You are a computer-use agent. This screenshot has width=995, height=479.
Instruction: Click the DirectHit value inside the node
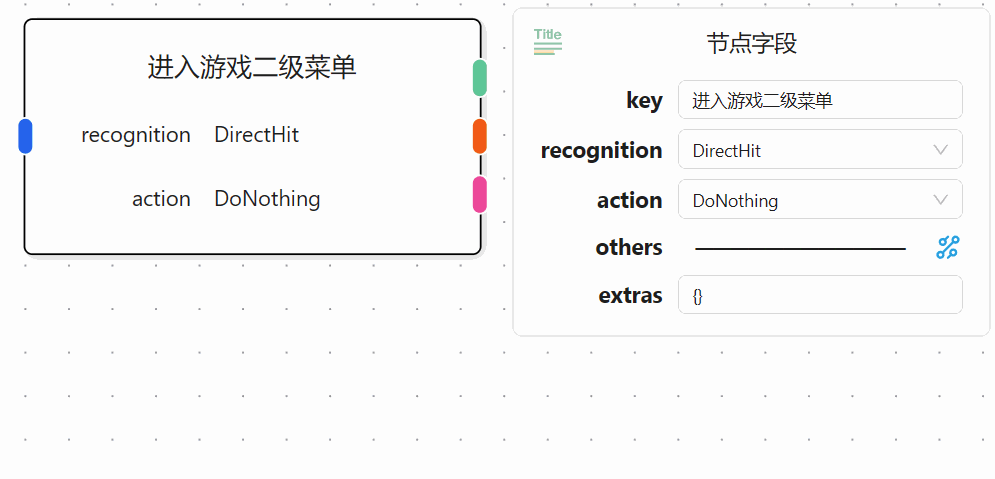point(256,135)
